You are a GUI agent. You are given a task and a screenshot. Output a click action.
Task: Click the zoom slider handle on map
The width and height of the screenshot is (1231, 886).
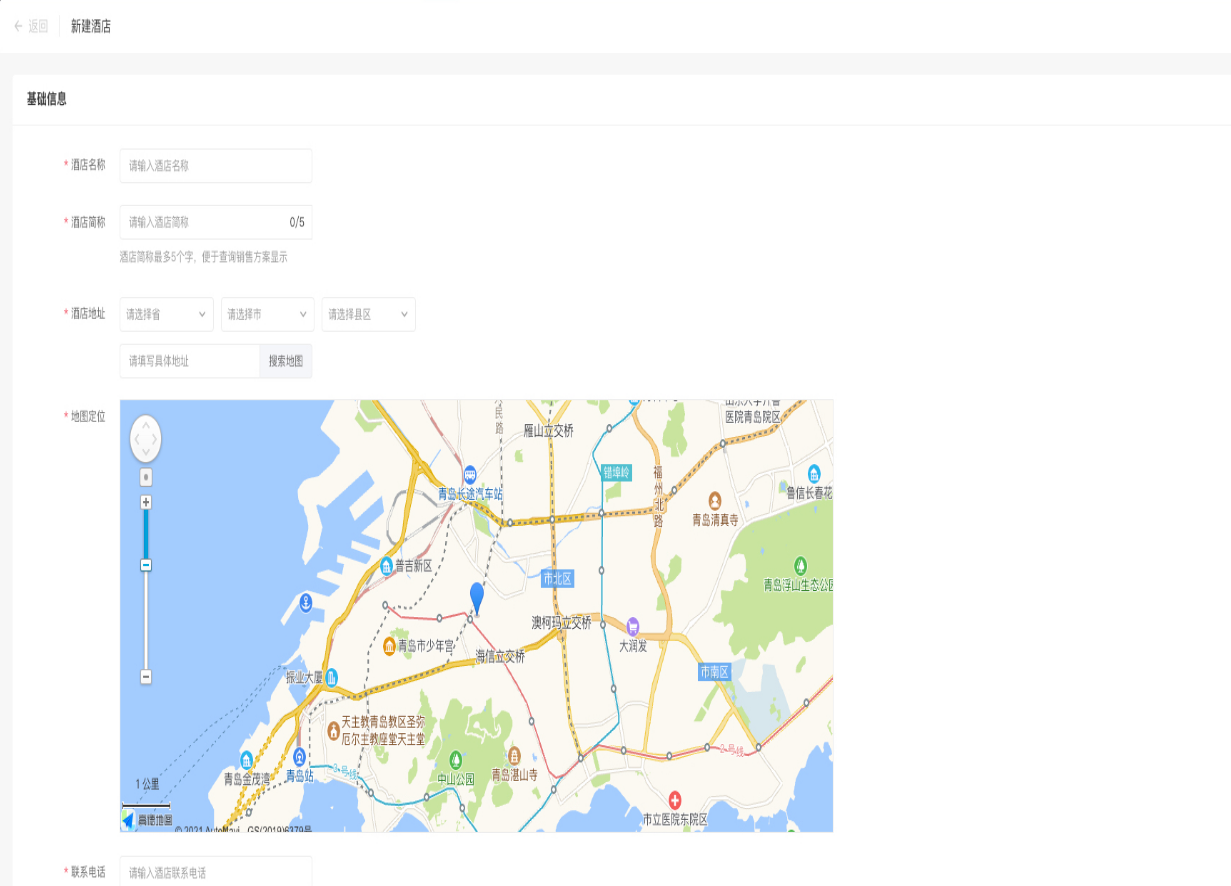click(146, 565)
